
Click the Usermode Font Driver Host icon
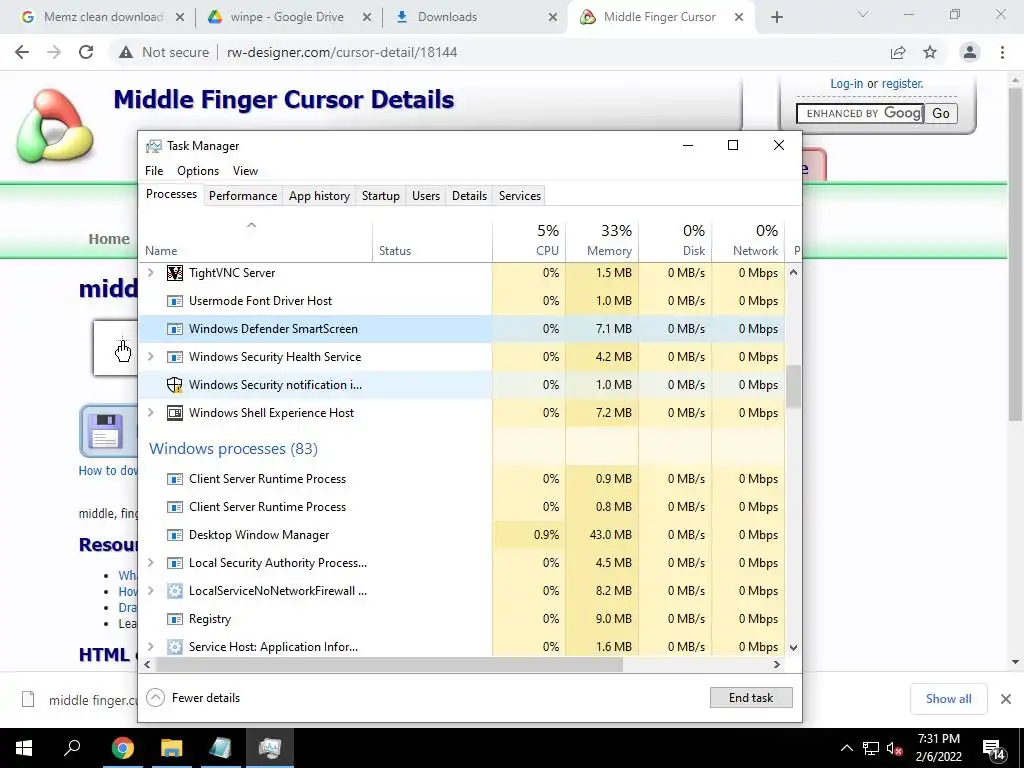(x=174, y=301)
